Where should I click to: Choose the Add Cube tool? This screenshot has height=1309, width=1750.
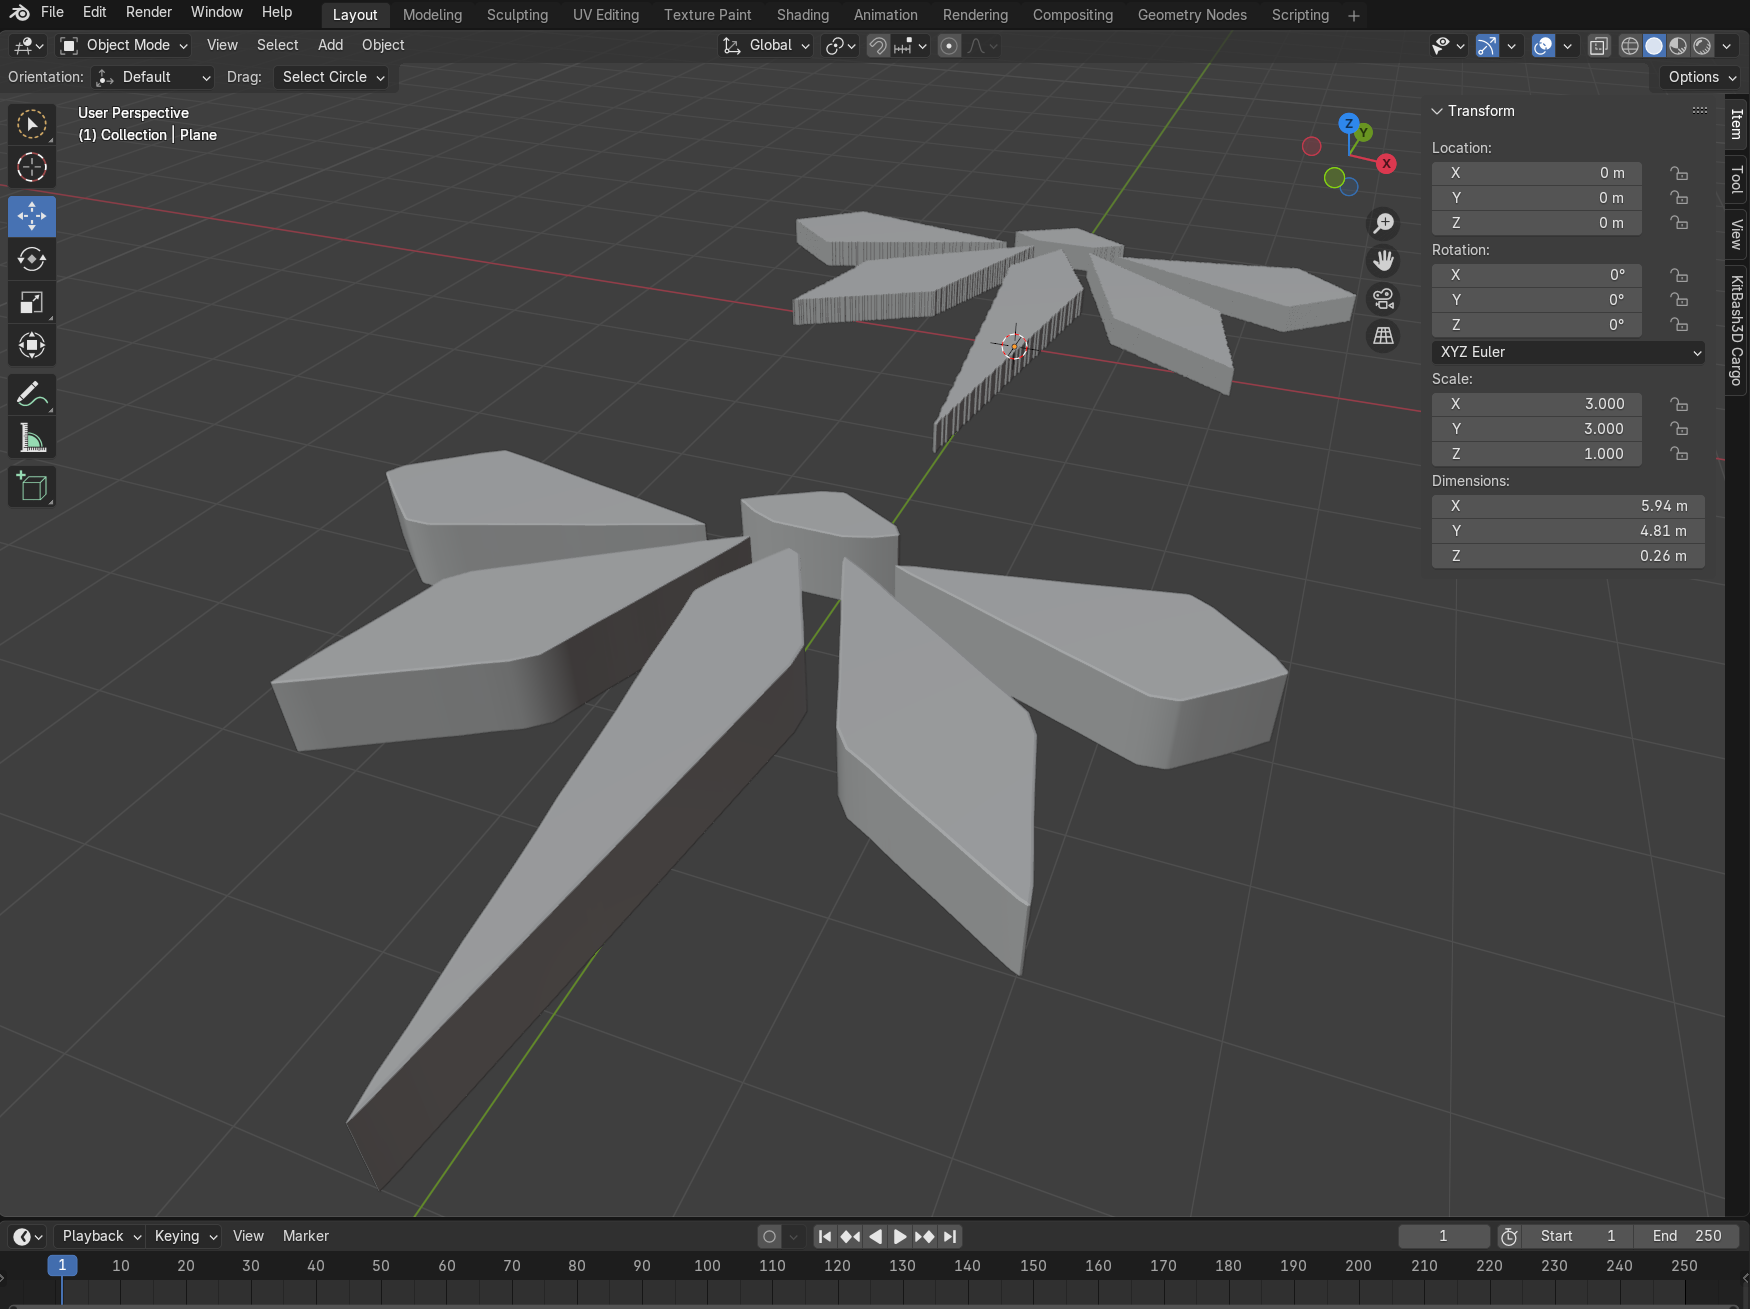point(32,487)
